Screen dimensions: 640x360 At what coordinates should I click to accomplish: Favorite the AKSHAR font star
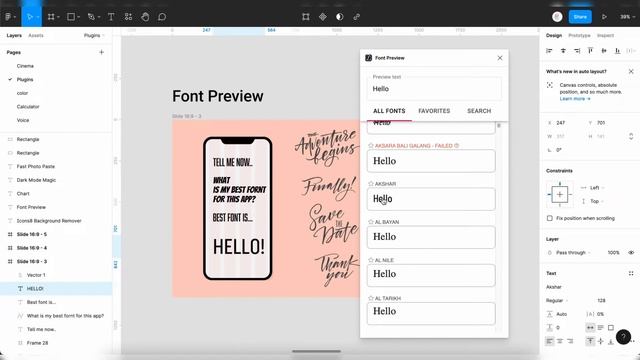pos(371,184)
